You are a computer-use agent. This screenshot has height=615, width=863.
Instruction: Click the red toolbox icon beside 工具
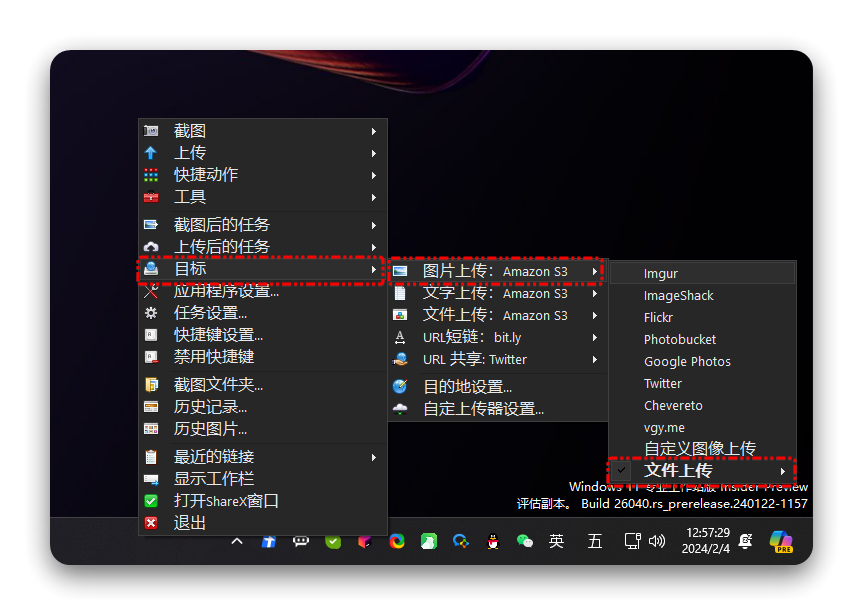click(151, 197)
